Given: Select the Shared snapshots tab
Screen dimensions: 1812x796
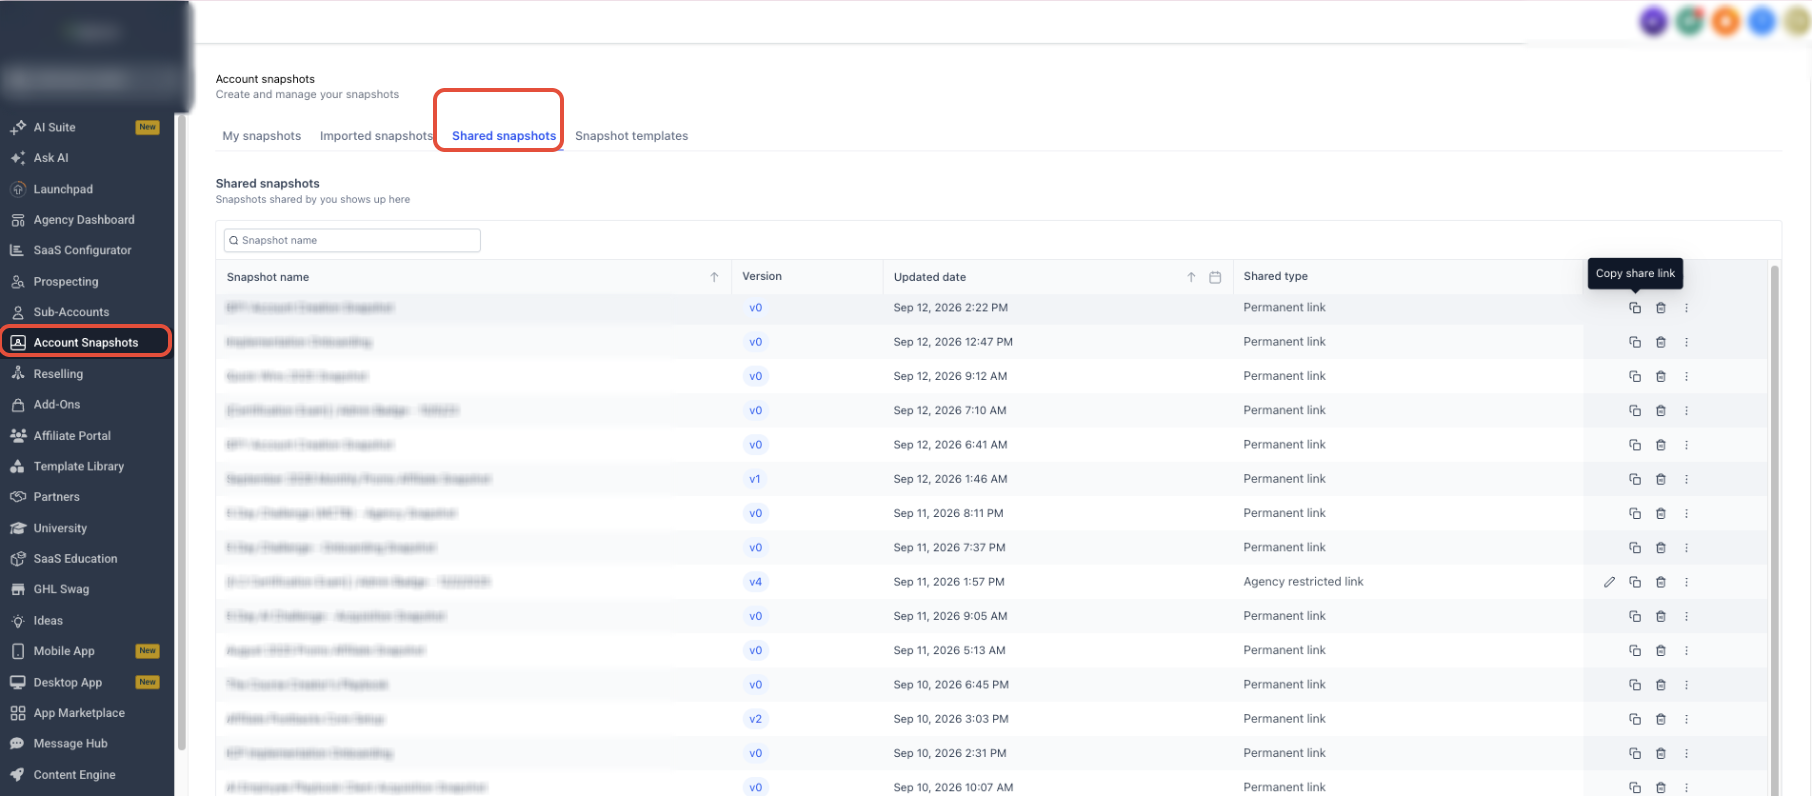Looking at the screenshot, I should 504,136.
